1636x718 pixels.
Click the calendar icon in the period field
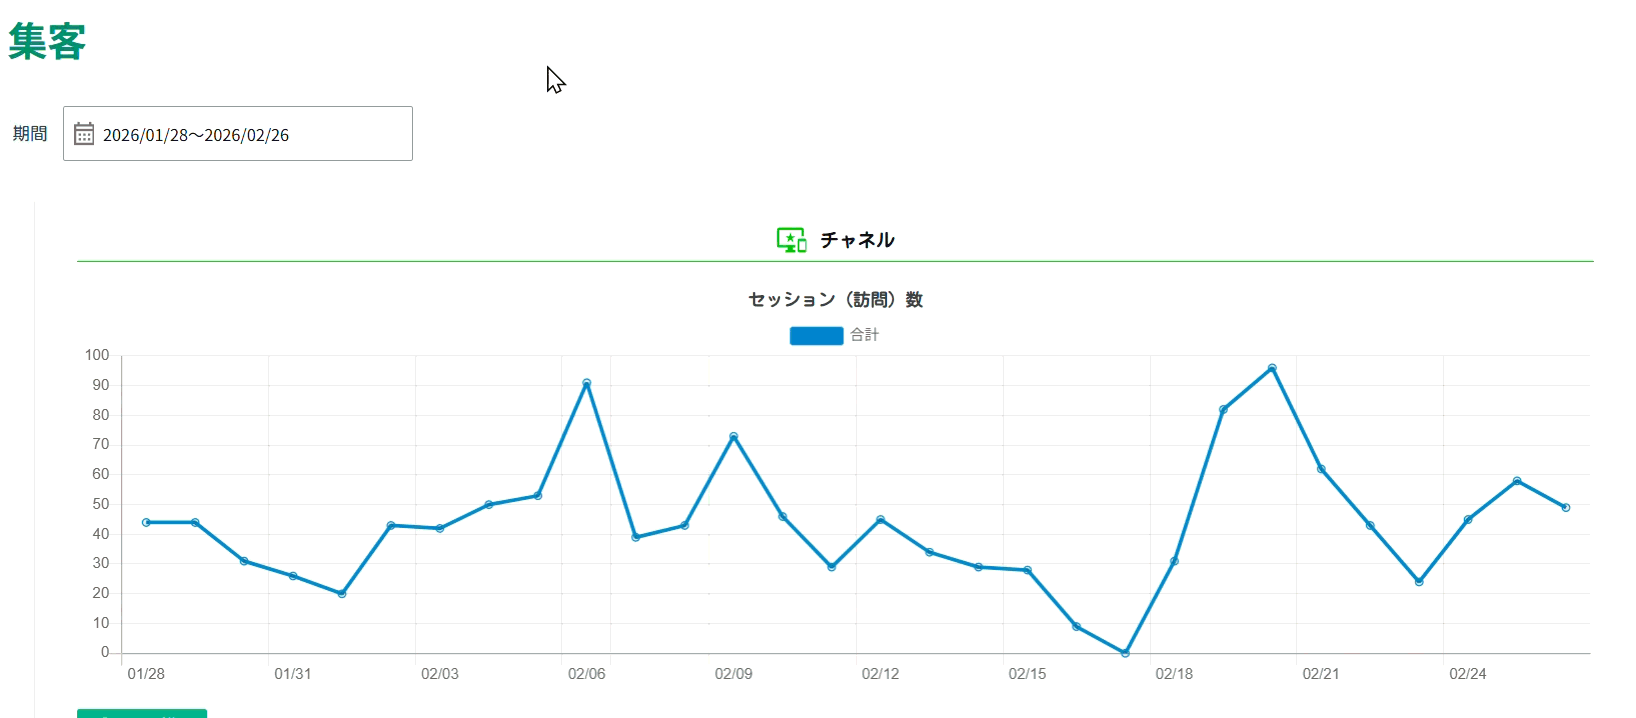click(x=84, y=134)
